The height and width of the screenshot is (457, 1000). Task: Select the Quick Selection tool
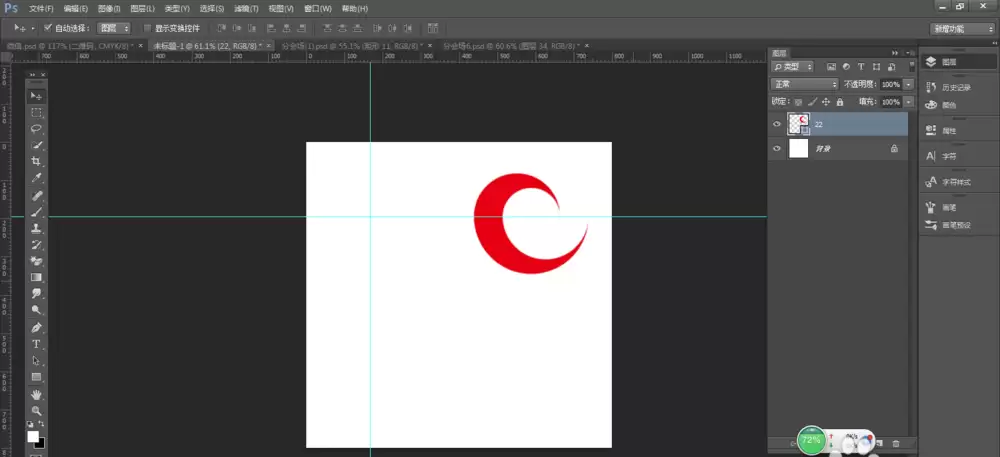click(36, 145)
